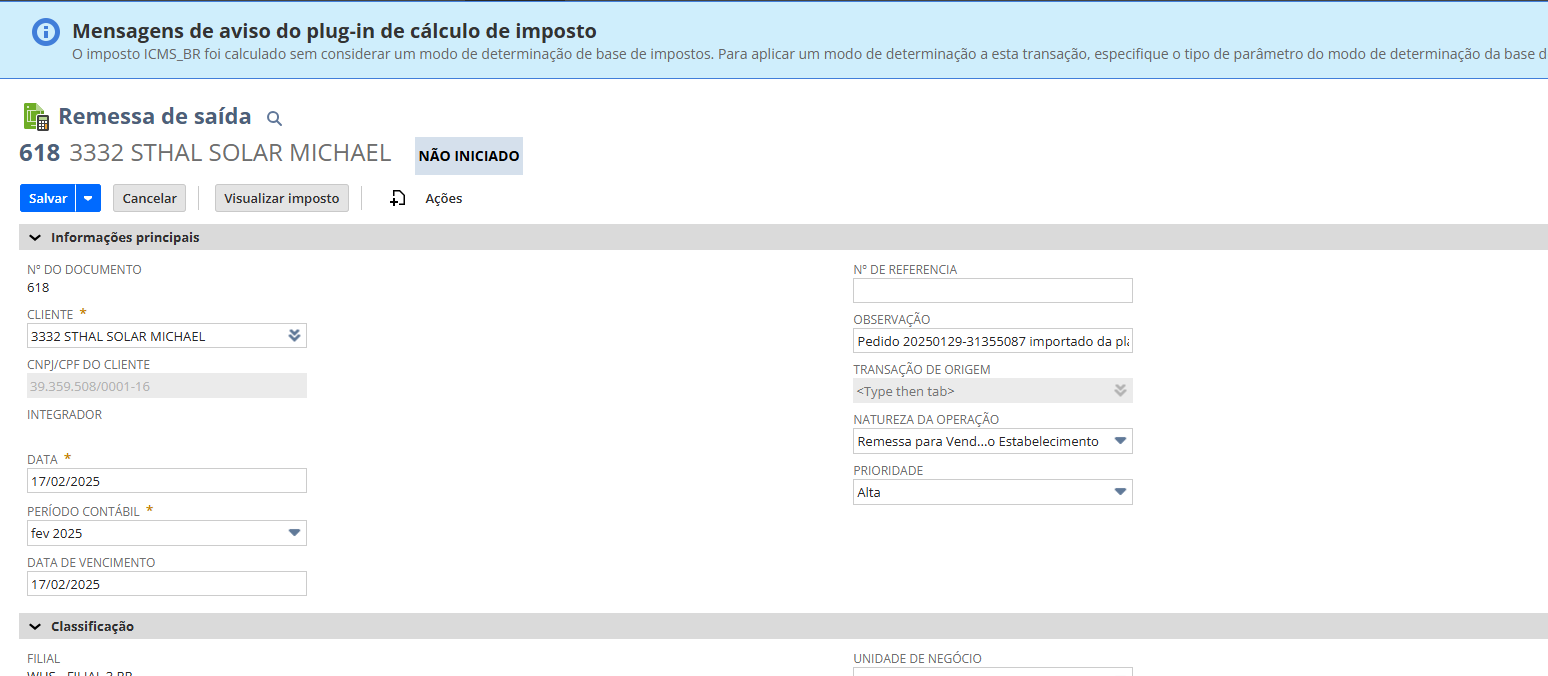Image resolution: width=1548 pixels, height=676 pixels.
Task: Click the Nº de Referencia input field
Action: 992,291
